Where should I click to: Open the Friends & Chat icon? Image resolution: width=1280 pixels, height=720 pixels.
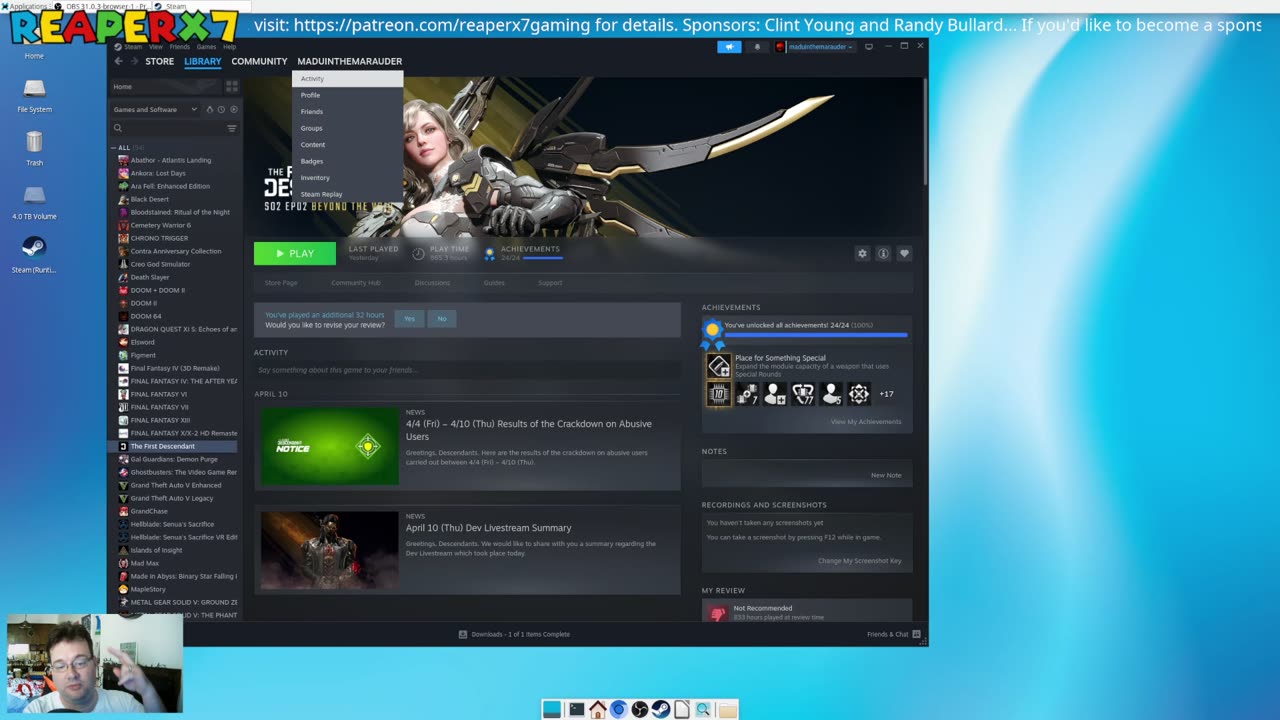click(916, 634)
